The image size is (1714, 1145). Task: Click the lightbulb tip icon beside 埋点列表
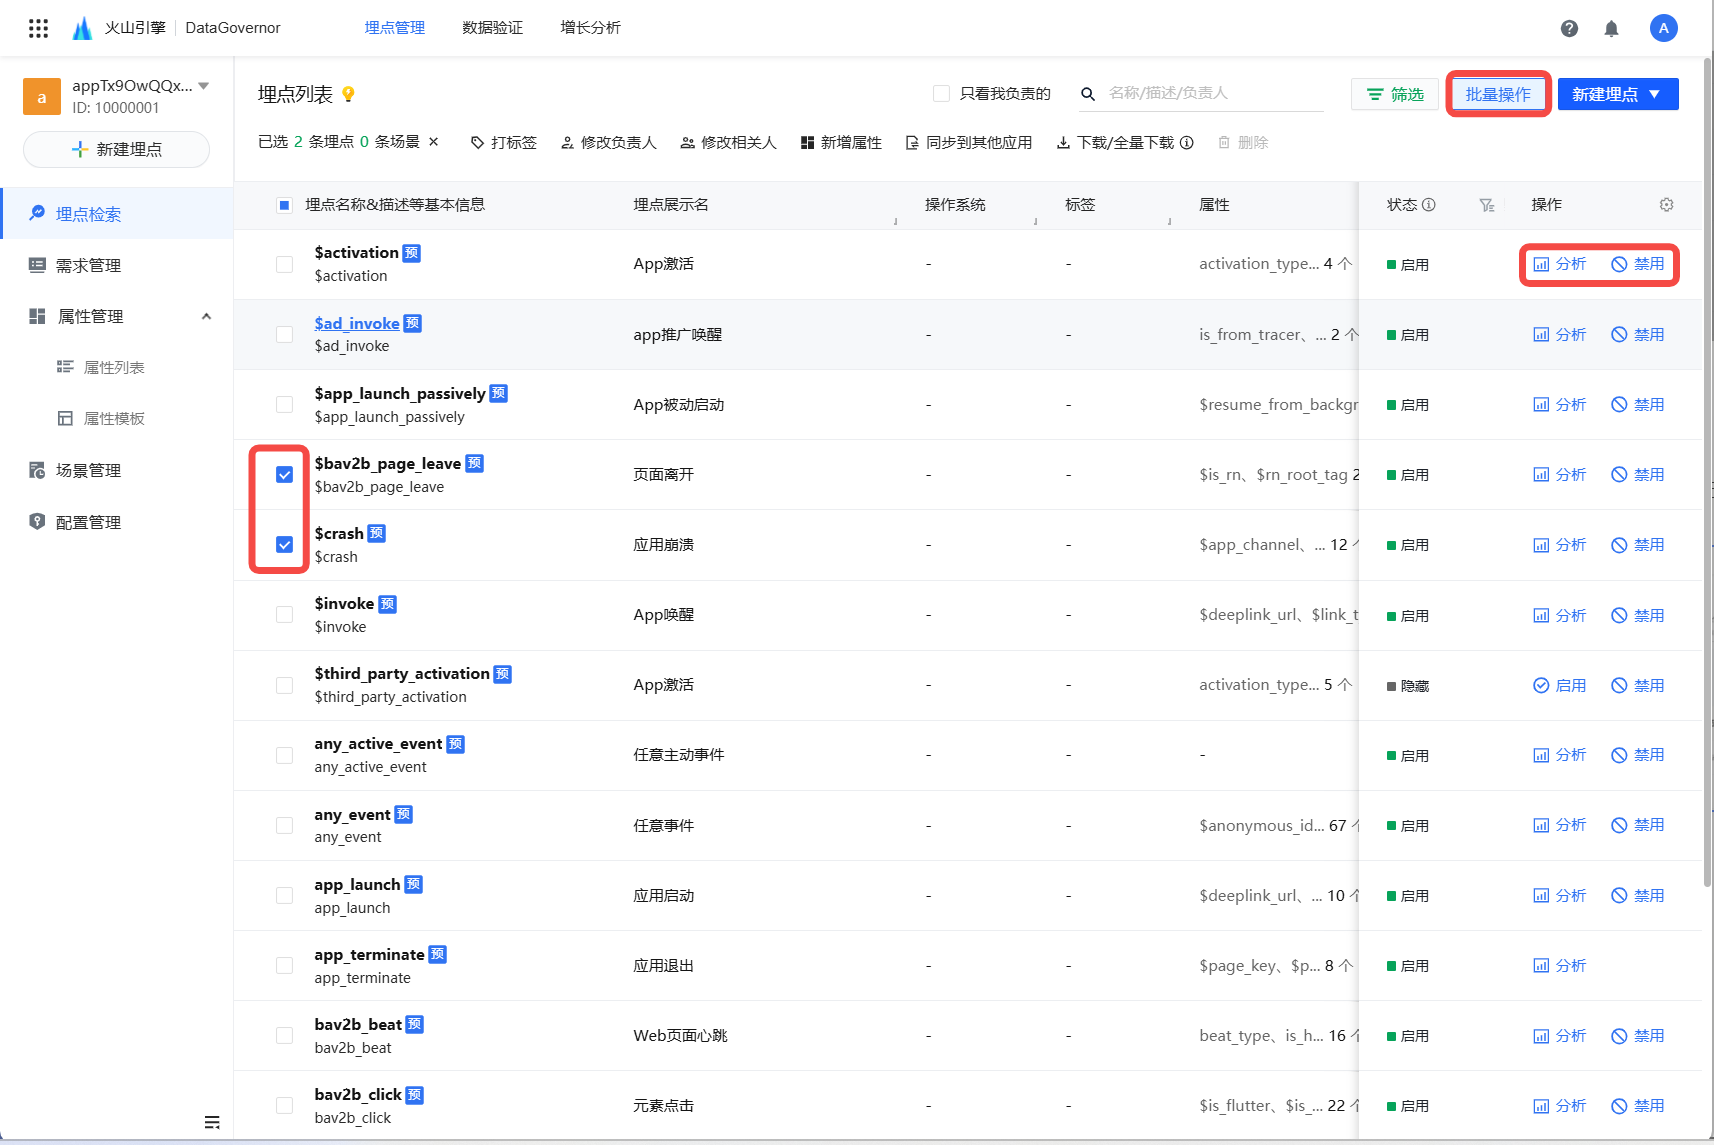(348, 94)
